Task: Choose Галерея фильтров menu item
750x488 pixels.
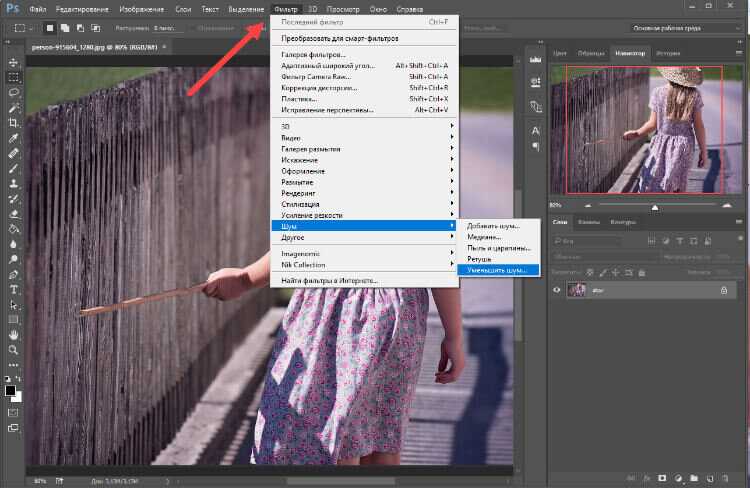Action: point(364,55)
